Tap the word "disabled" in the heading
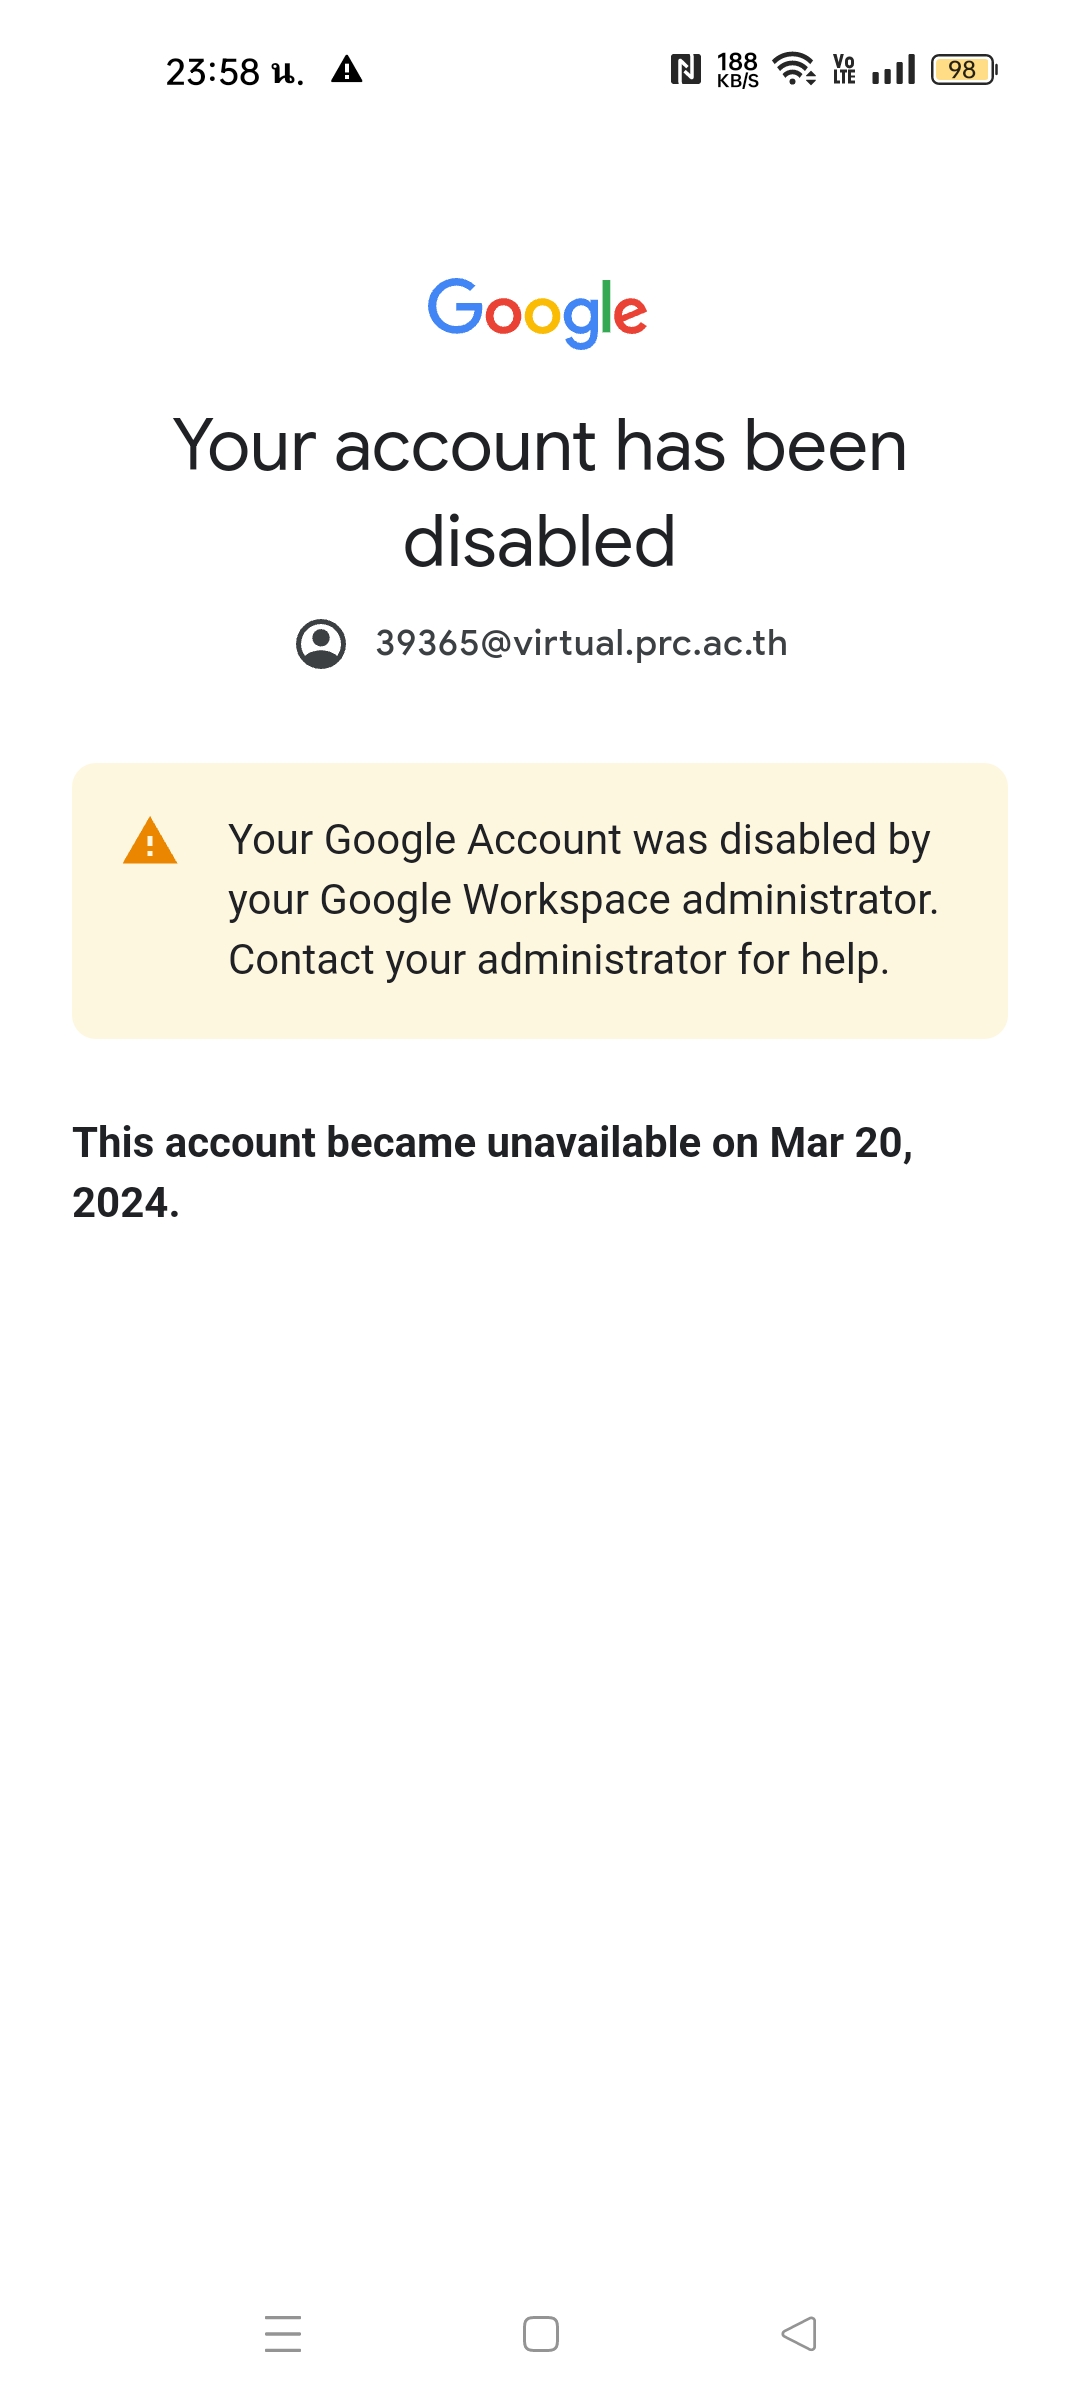 point(540,542)
